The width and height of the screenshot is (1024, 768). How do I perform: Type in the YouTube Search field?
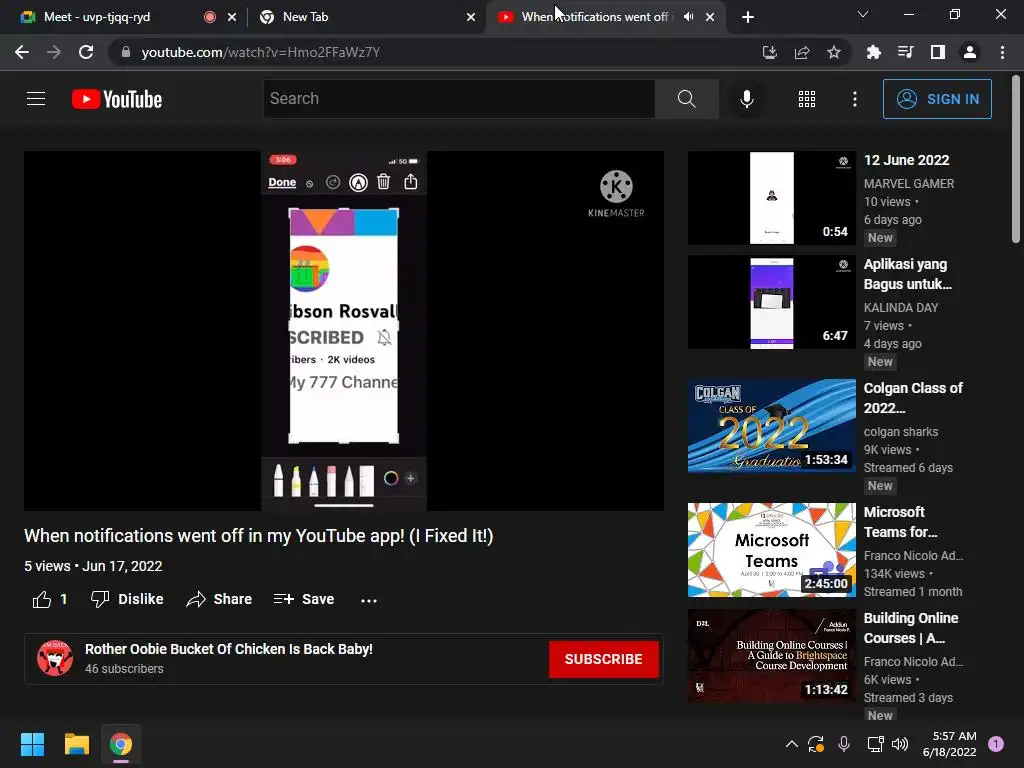tap(459, 99)
